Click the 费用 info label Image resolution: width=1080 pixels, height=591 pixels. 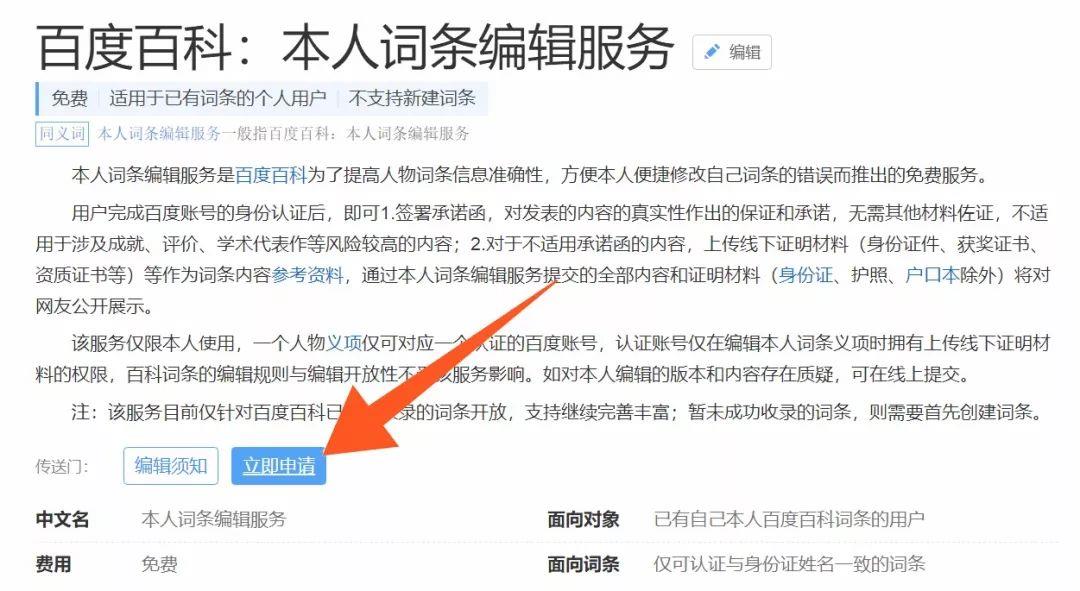(x=54, y=564)
